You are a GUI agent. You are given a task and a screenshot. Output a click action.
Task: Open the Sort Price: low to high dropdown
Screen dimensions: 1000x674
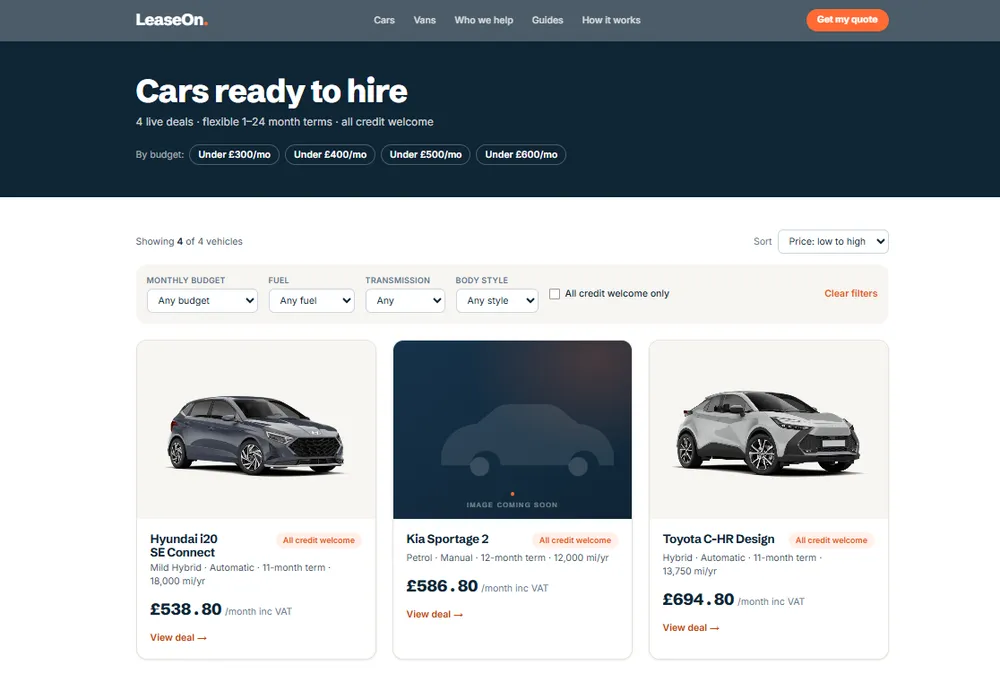point(833,242)
